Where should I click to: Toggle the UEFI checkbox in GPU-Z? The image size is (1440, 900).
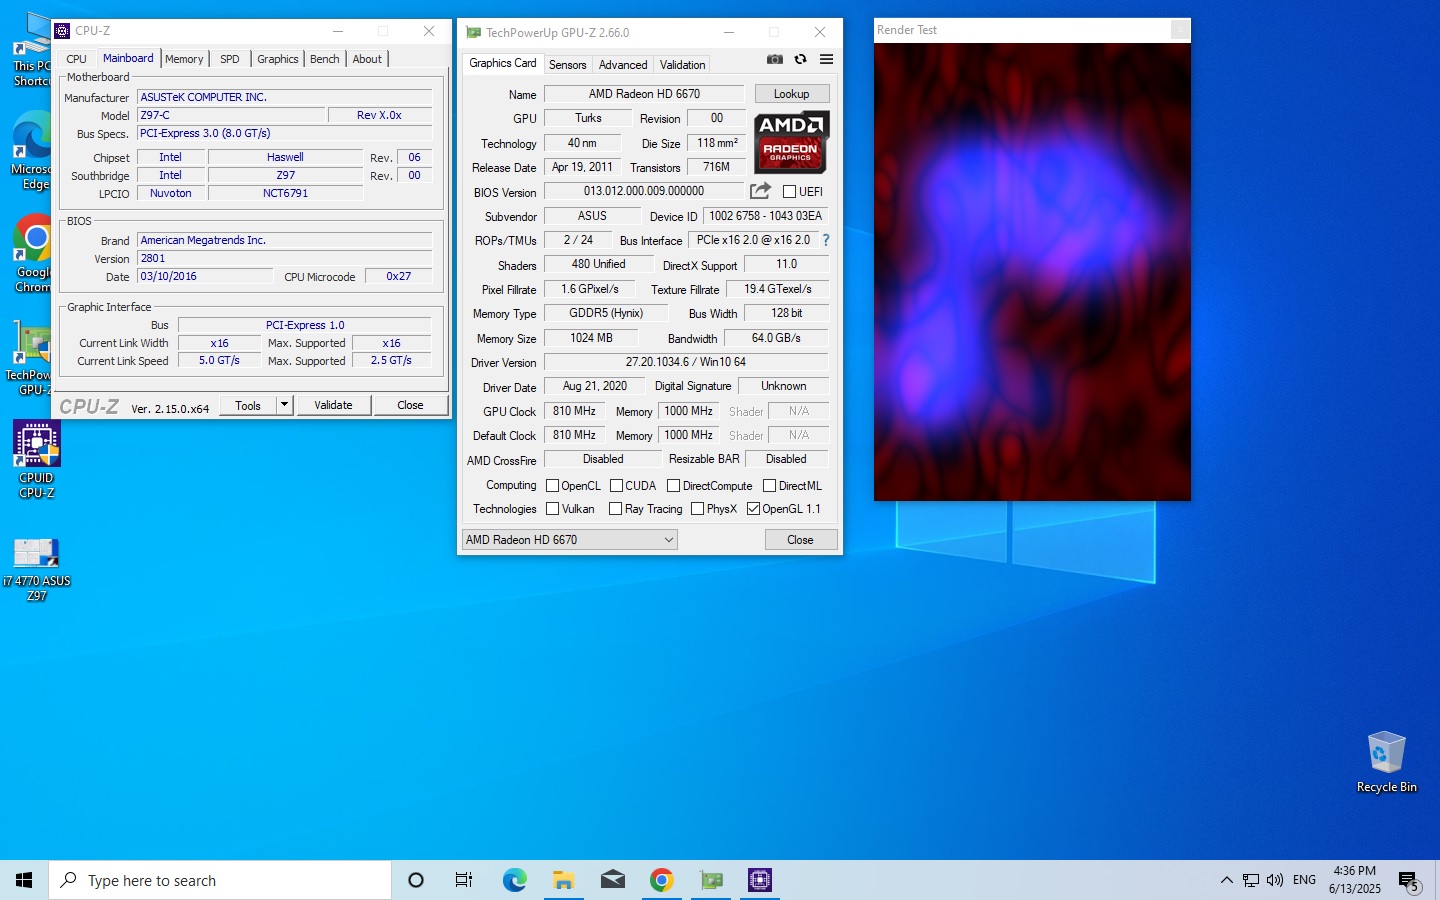pos(789,192)
